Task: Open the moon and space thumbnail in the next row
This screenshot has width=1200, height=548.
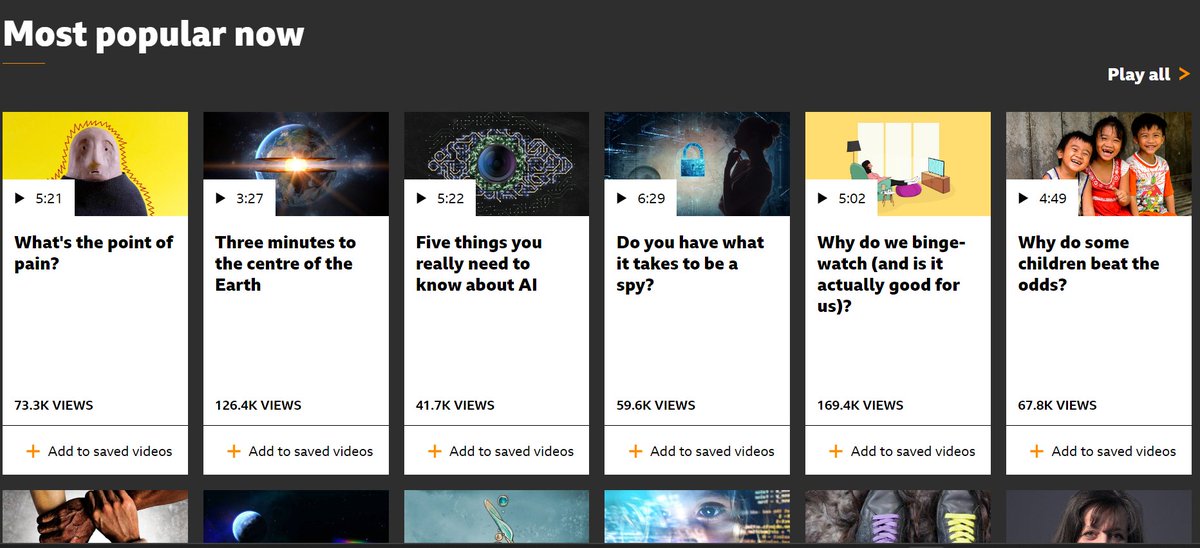Action: pos(296,517)
